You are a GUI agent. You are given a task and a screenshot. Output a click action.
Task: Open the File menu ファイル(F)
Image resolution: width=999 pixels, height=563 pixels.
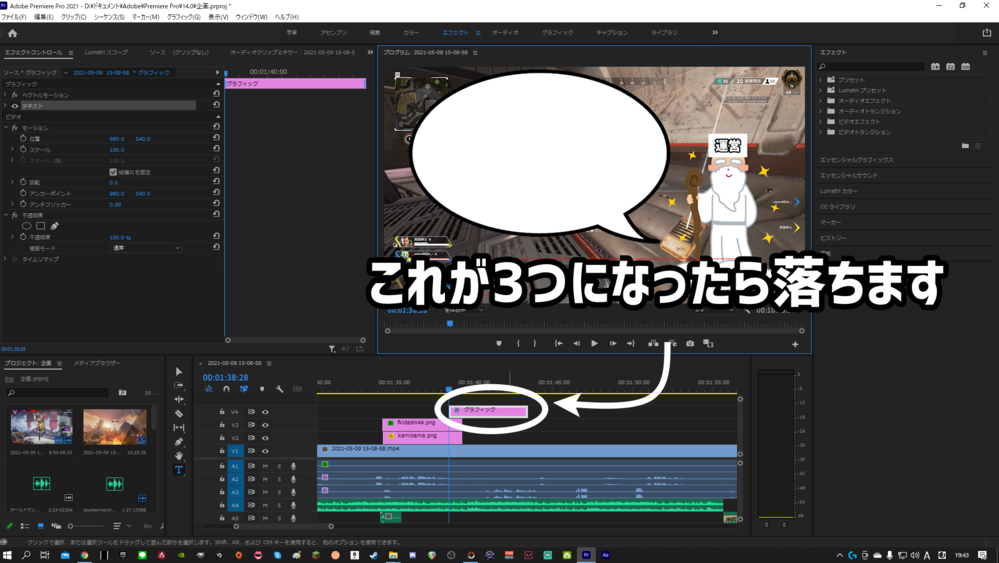pos(14,17)
